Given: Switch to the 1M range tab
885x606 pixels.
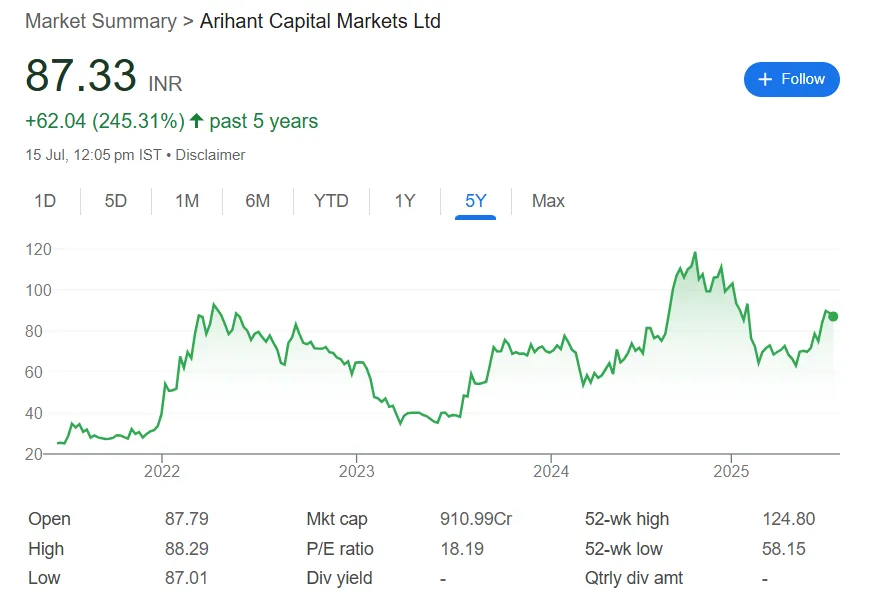Looking at the screenshot, I should pyautogui.click(x=187, y=201).
